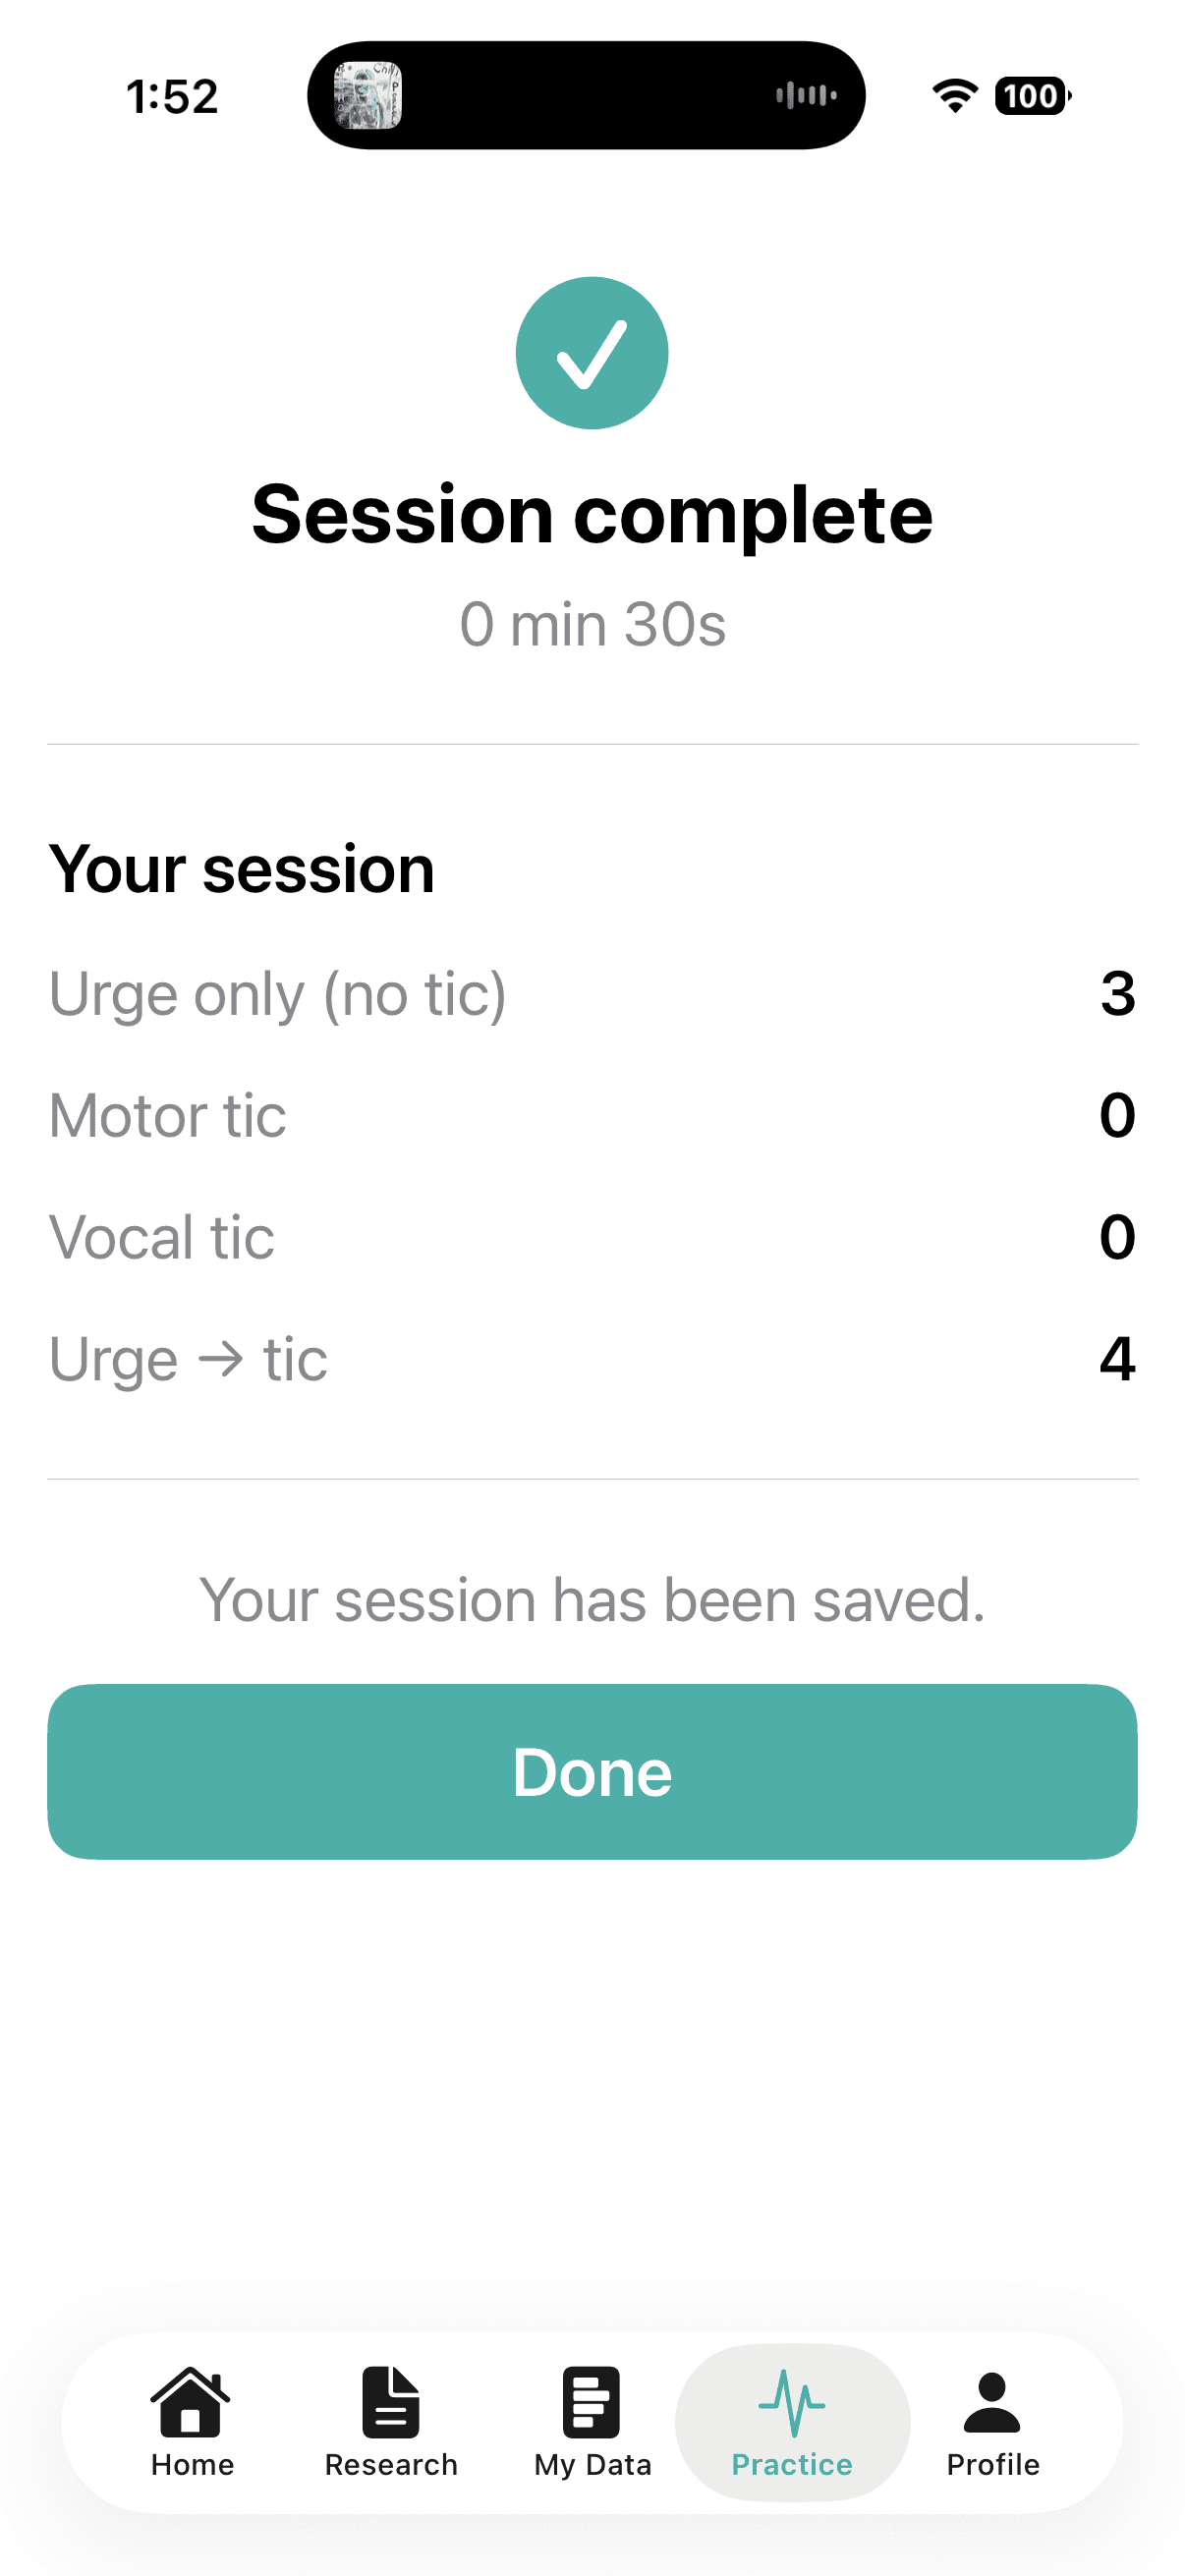
Task: Tap the Urge → tic row
Action: [592, 1360]
